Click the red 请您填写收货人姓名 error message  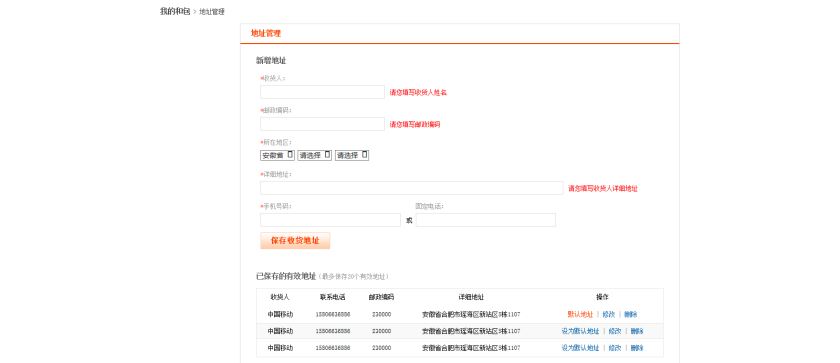tap(418, 93)
